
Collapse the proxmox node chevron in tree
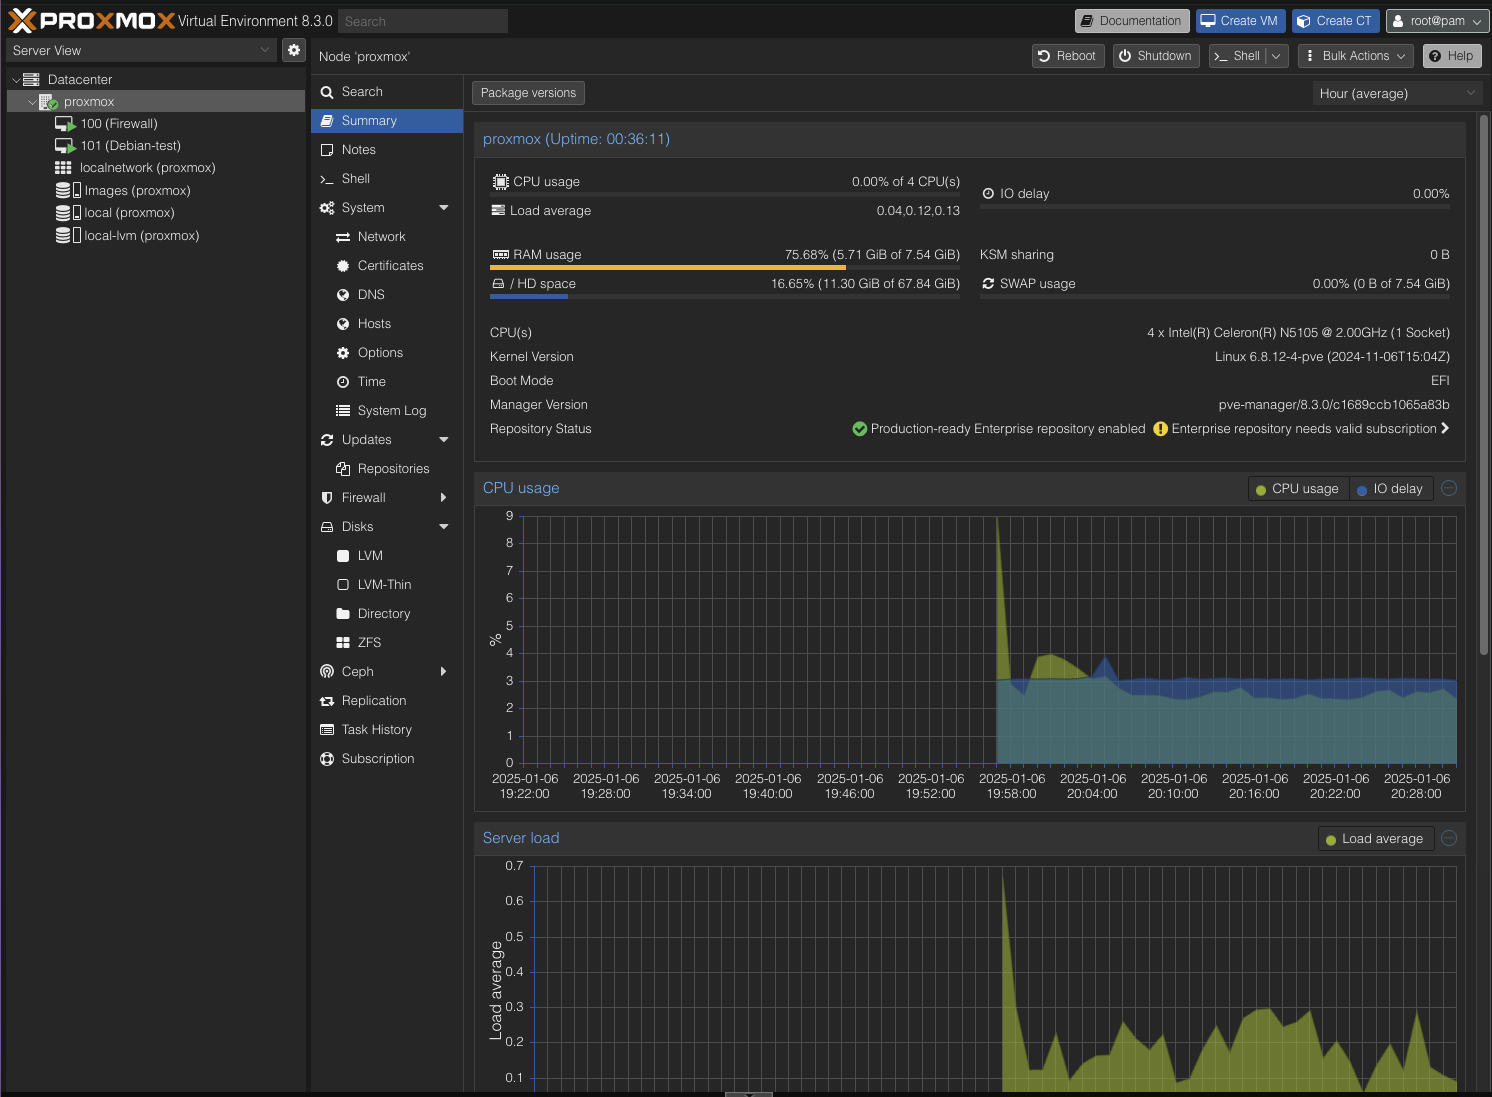[x=32, y=102]
